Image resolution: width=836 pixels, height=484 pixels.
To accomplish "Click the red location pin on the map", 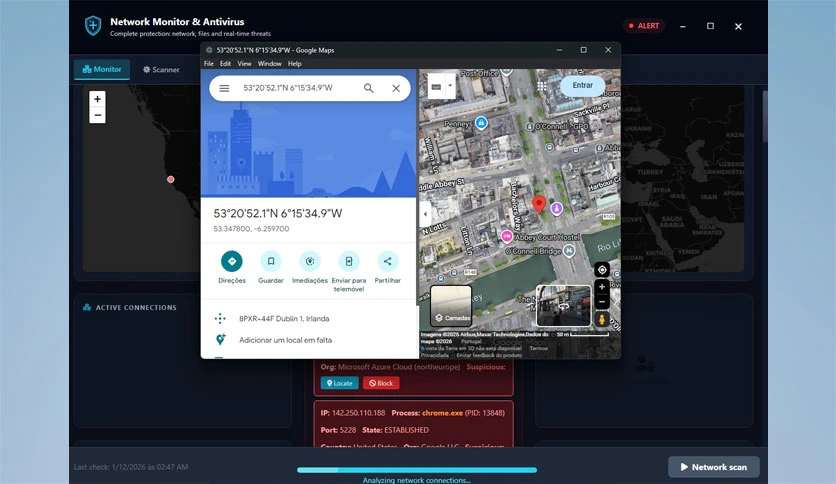I will click(539, 205).
